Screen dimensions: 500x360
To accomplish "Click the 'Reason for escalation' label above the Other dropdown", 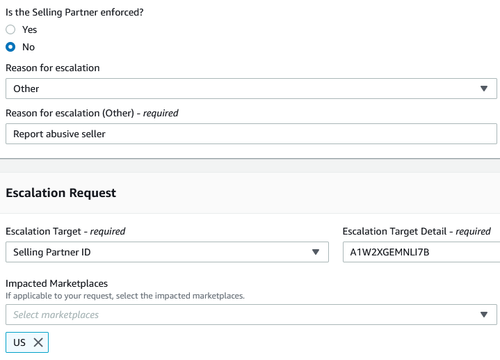I will (x=53, y=68).
